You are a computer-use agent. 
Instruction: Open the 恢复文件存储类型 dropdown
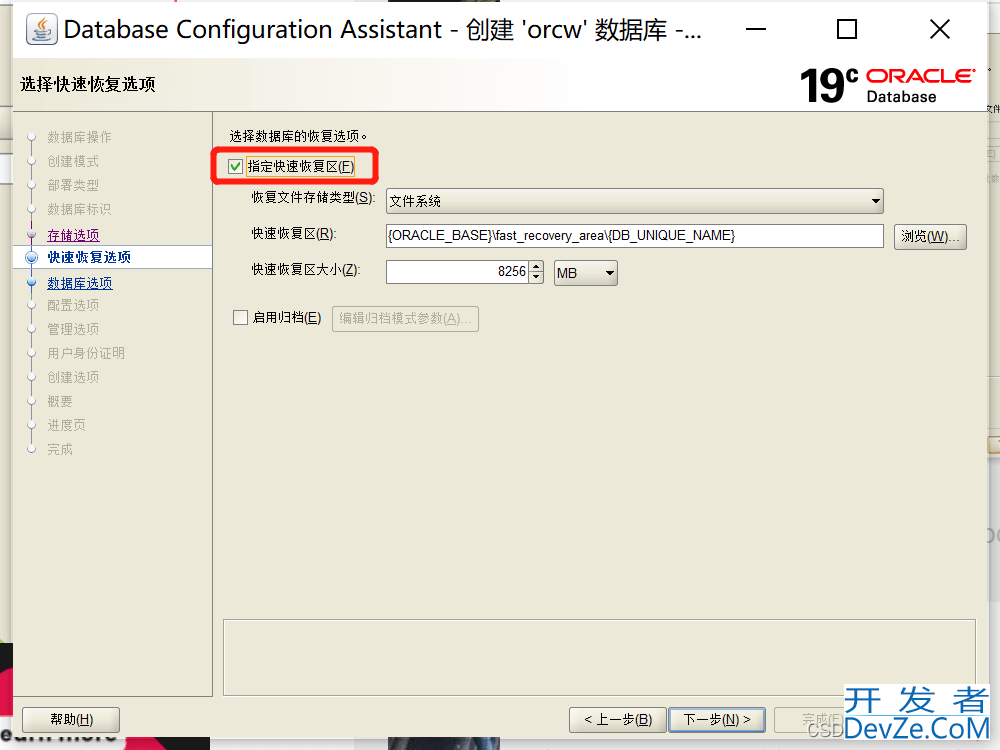tap(635, 201)
